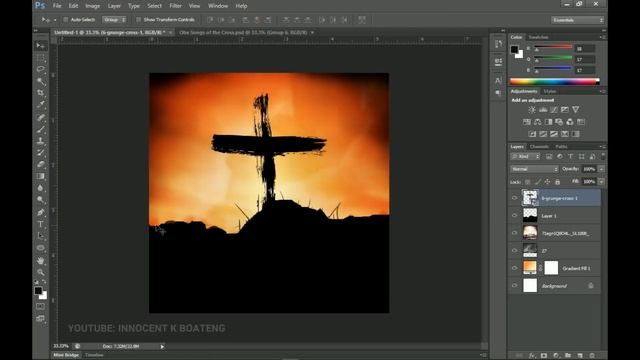The image size is (640, 360).
Task: Toggle Quick Mask mode in the toolbox
Action: pos(40,307)
